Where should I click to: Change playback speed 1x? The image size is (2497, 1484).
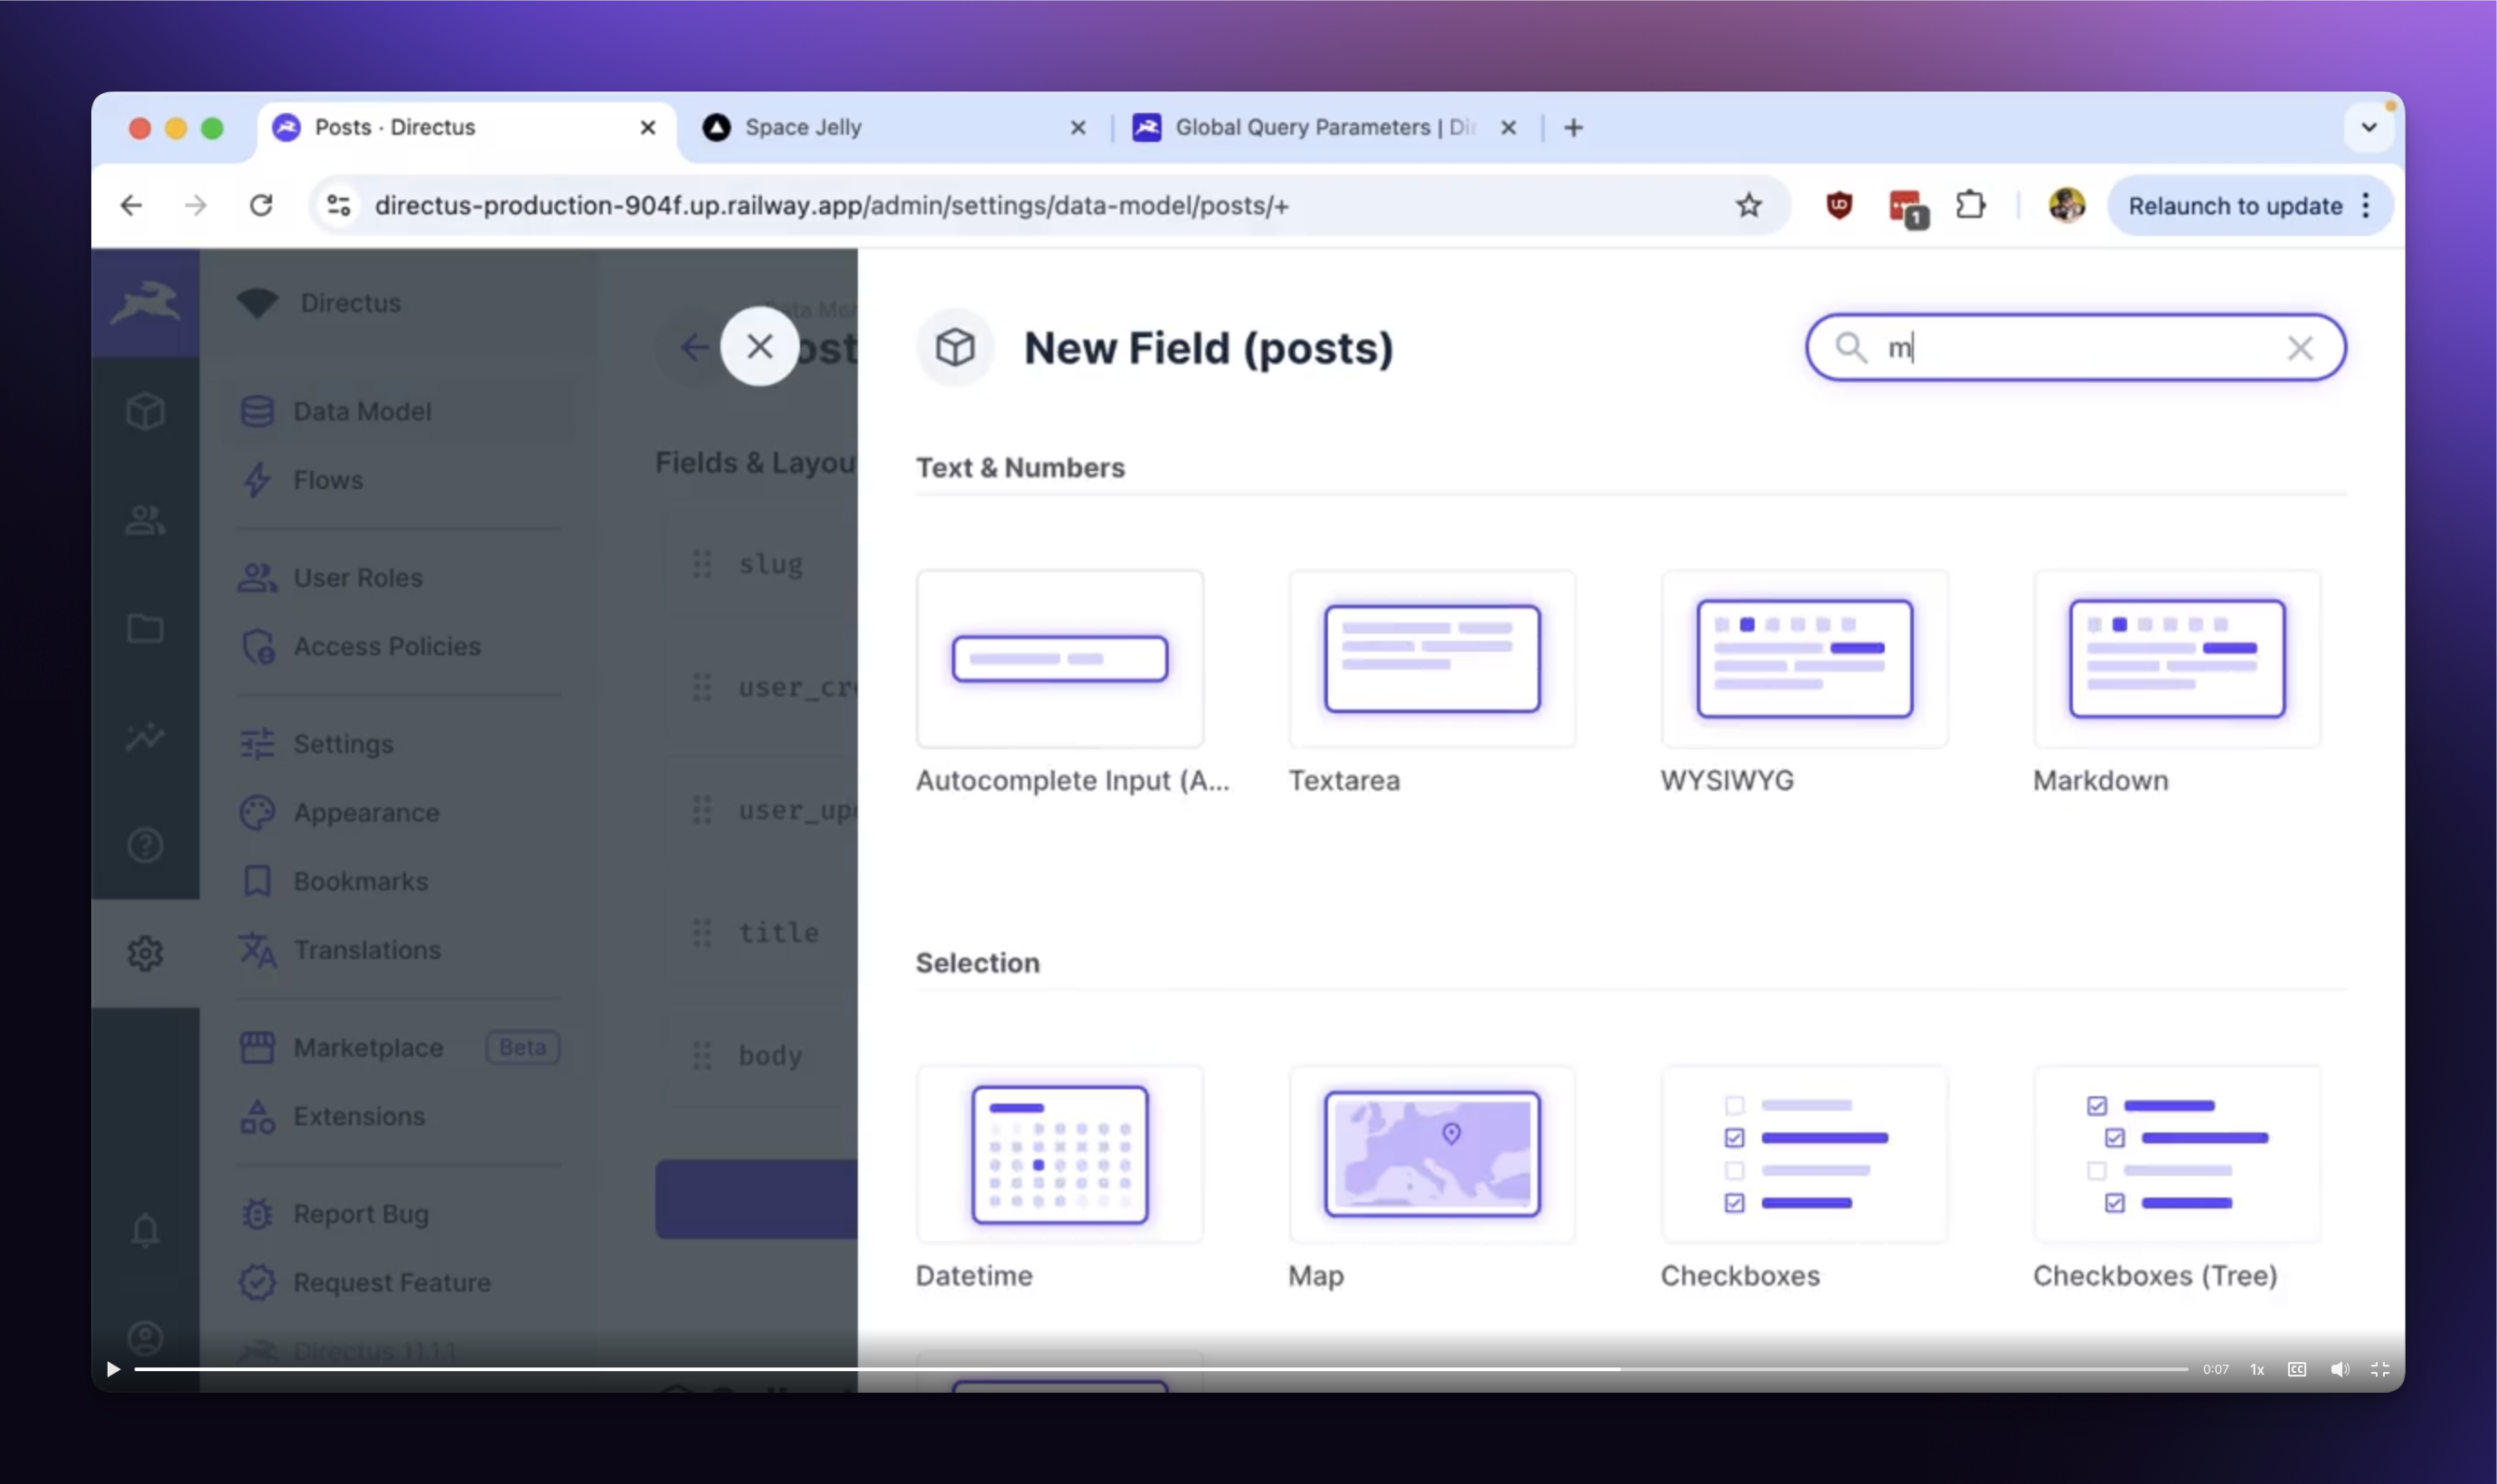tap(2256, 1369)
